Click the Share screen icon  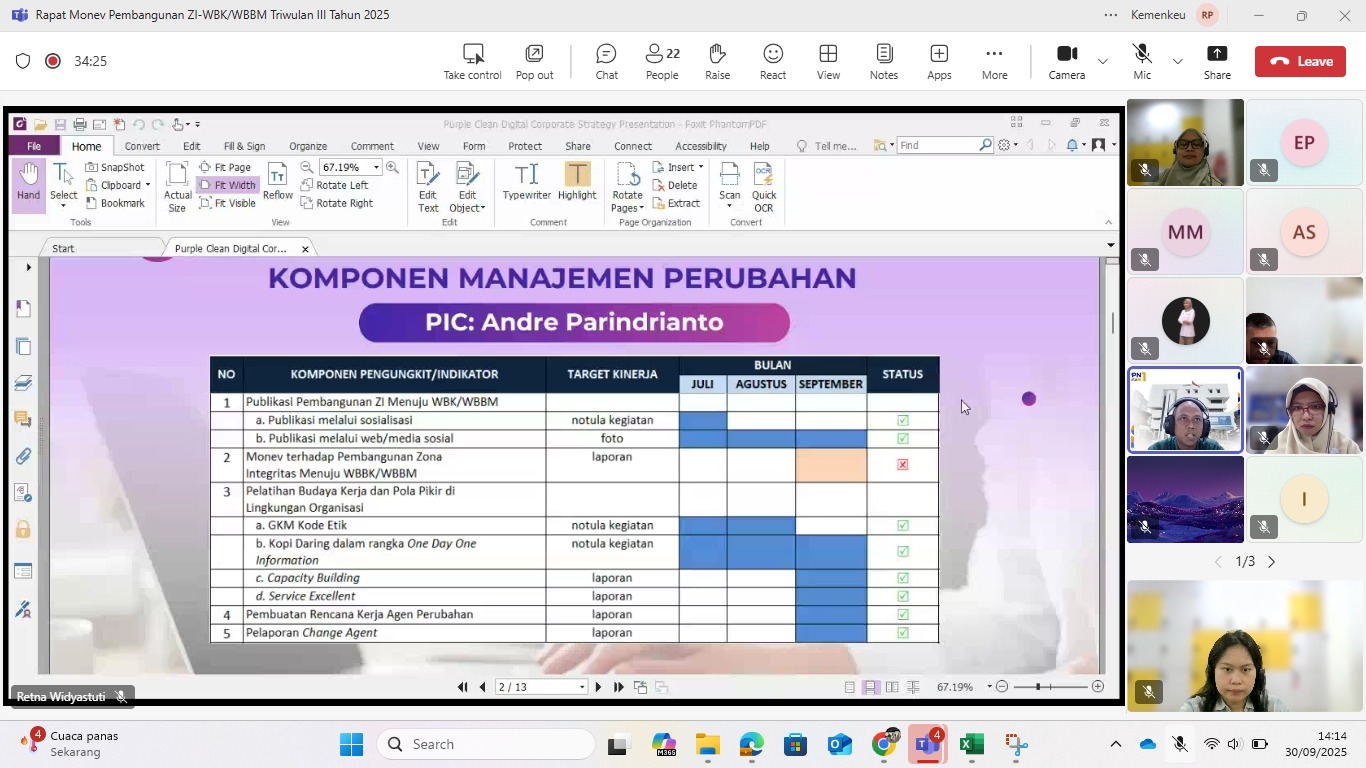pos(1217,61)
